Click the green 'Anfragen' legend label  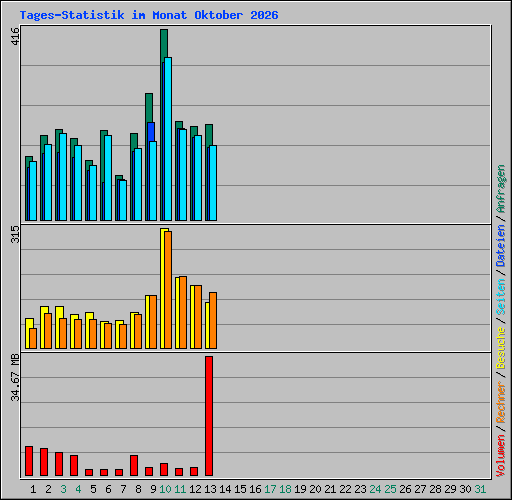pyautogui.click(x=501, y=189)
